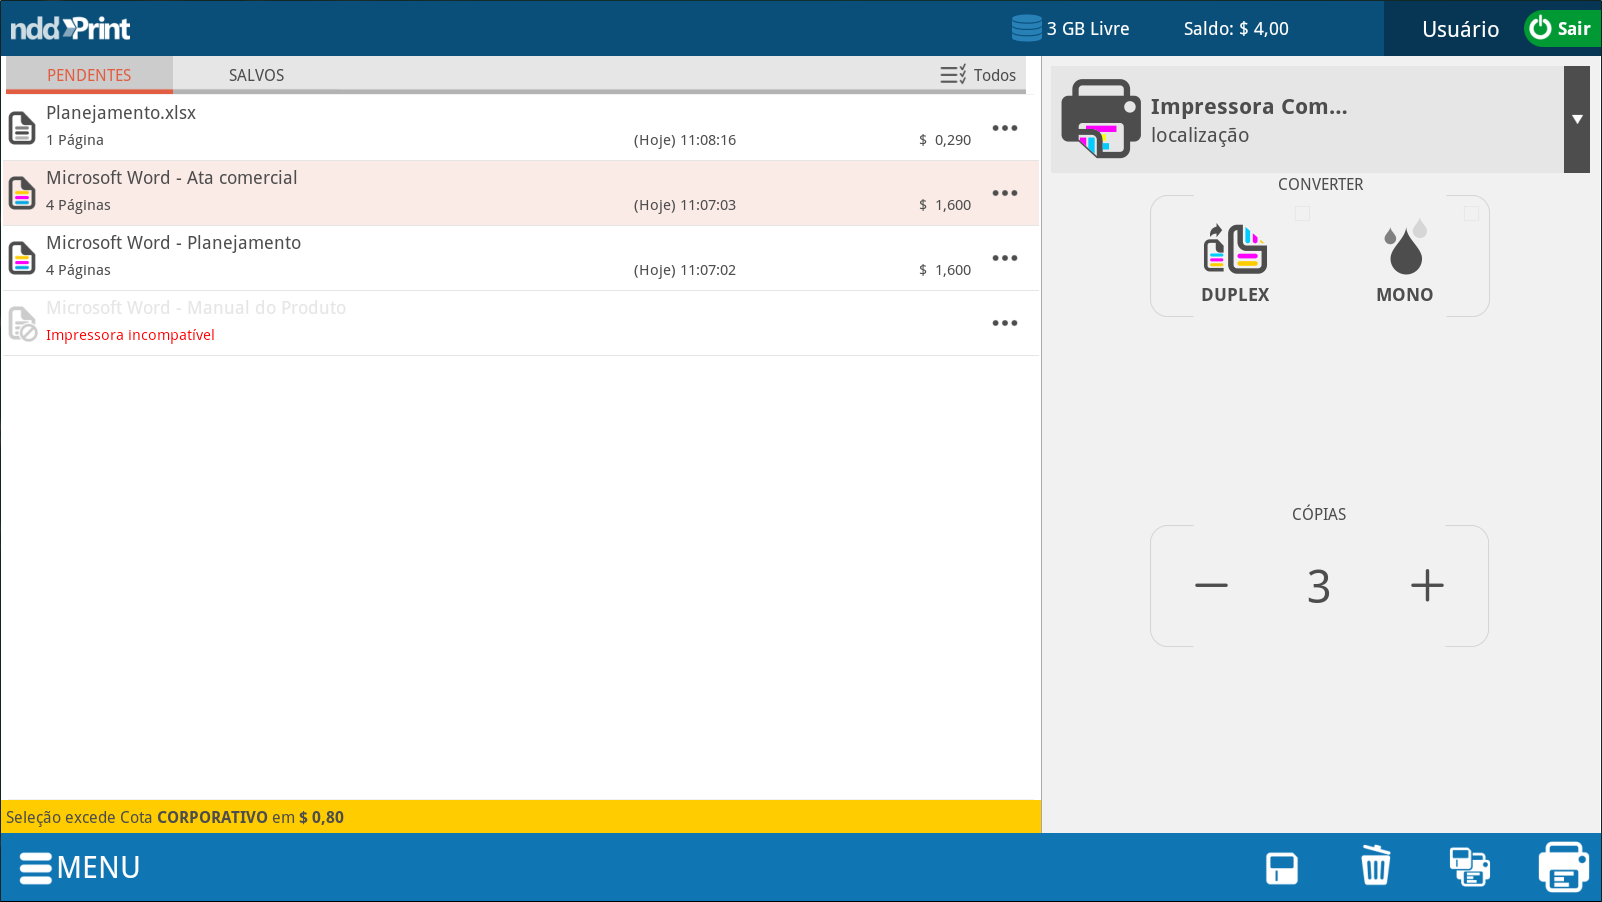1602x902 pixels.
Task: Switch to the SALVOS tab
Action: [256, 75]
